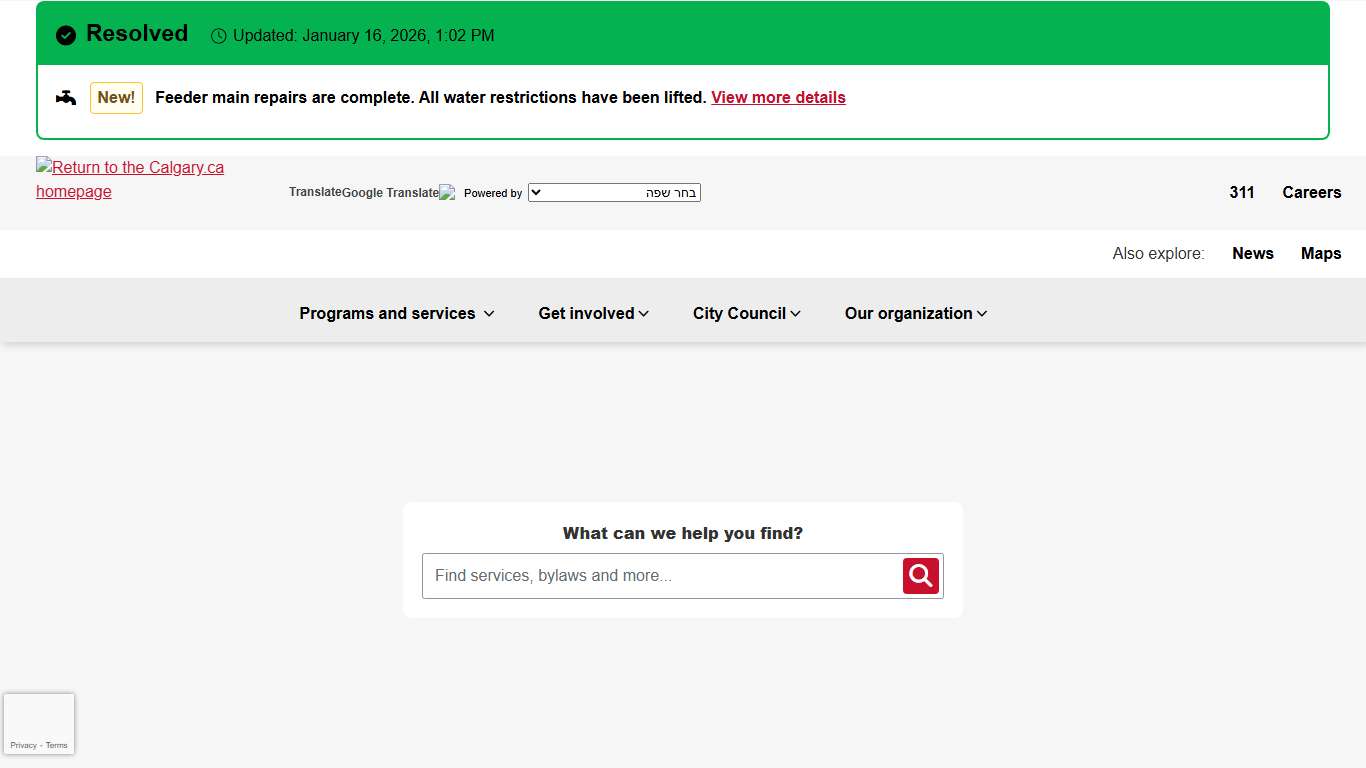Open the View more details link
Screen dimensions: 1366x768
(x=778, y=97)
